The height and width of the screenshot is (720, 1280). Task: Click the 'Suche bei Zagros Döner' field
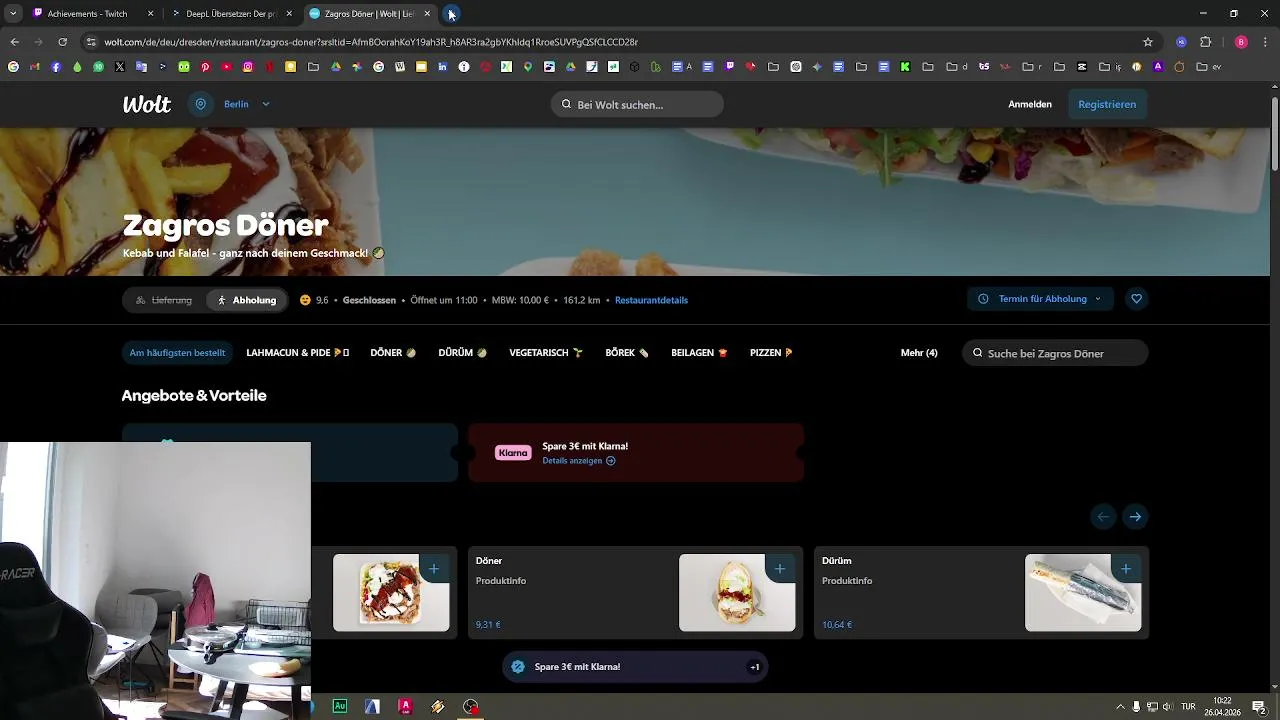1055,353
